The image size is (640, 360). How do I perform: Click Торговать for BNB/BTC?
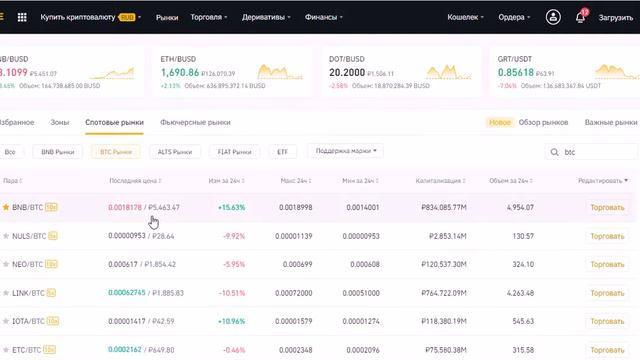coord(607,207)
